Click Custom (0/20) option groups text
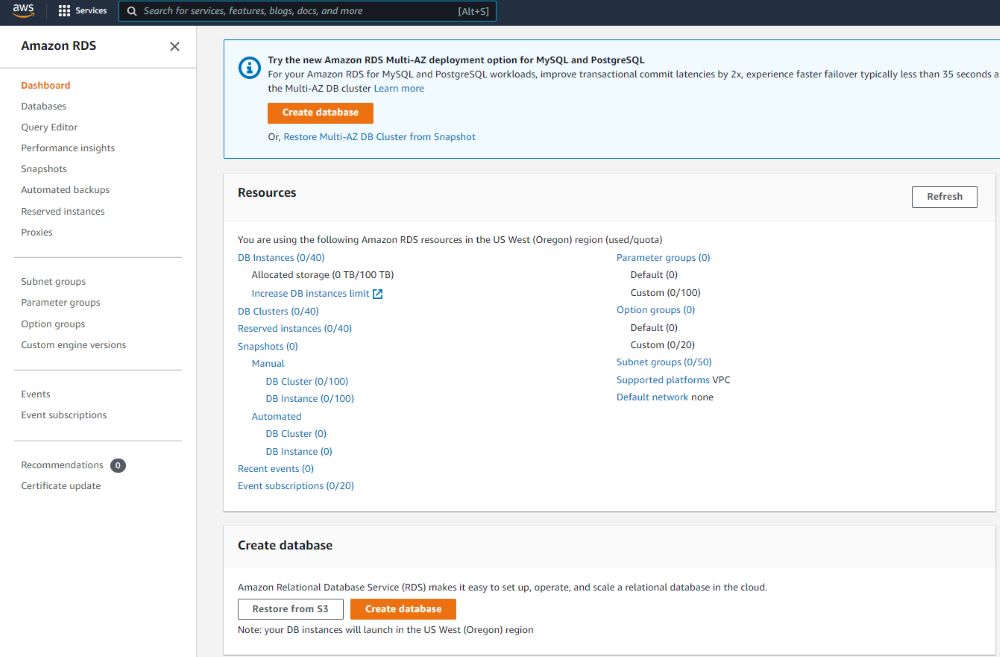 (662, 345)
